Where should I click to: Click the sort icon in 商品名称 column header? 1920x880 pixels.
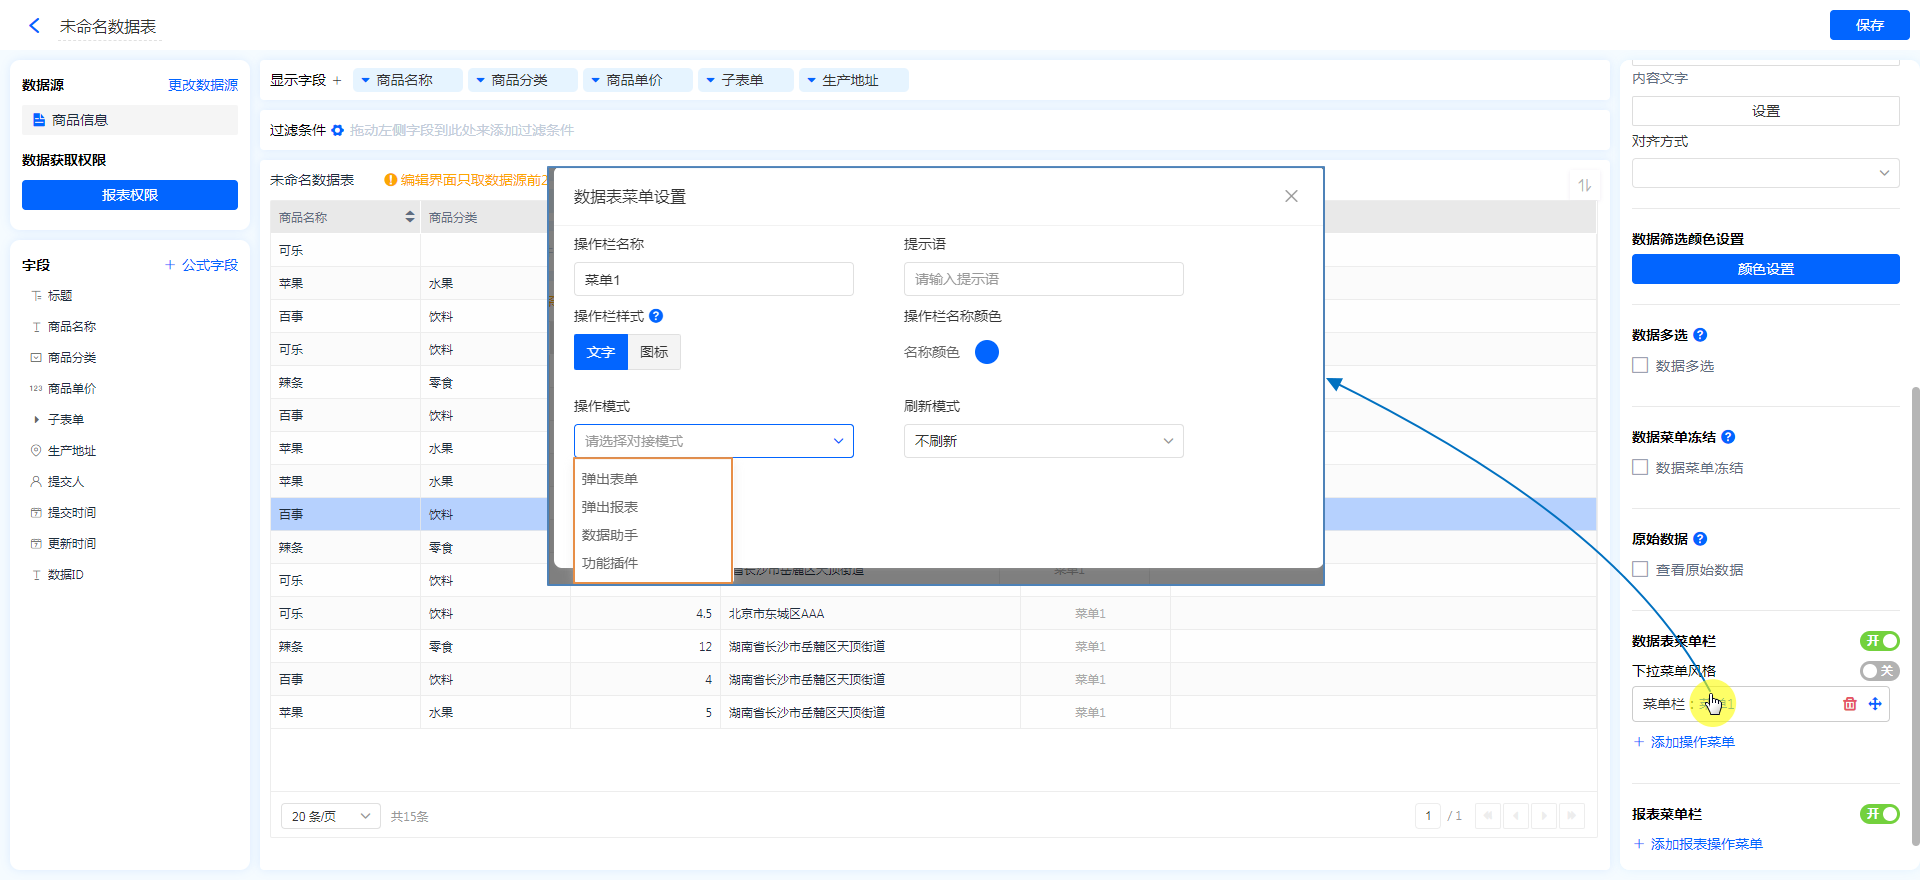[410, 217]
